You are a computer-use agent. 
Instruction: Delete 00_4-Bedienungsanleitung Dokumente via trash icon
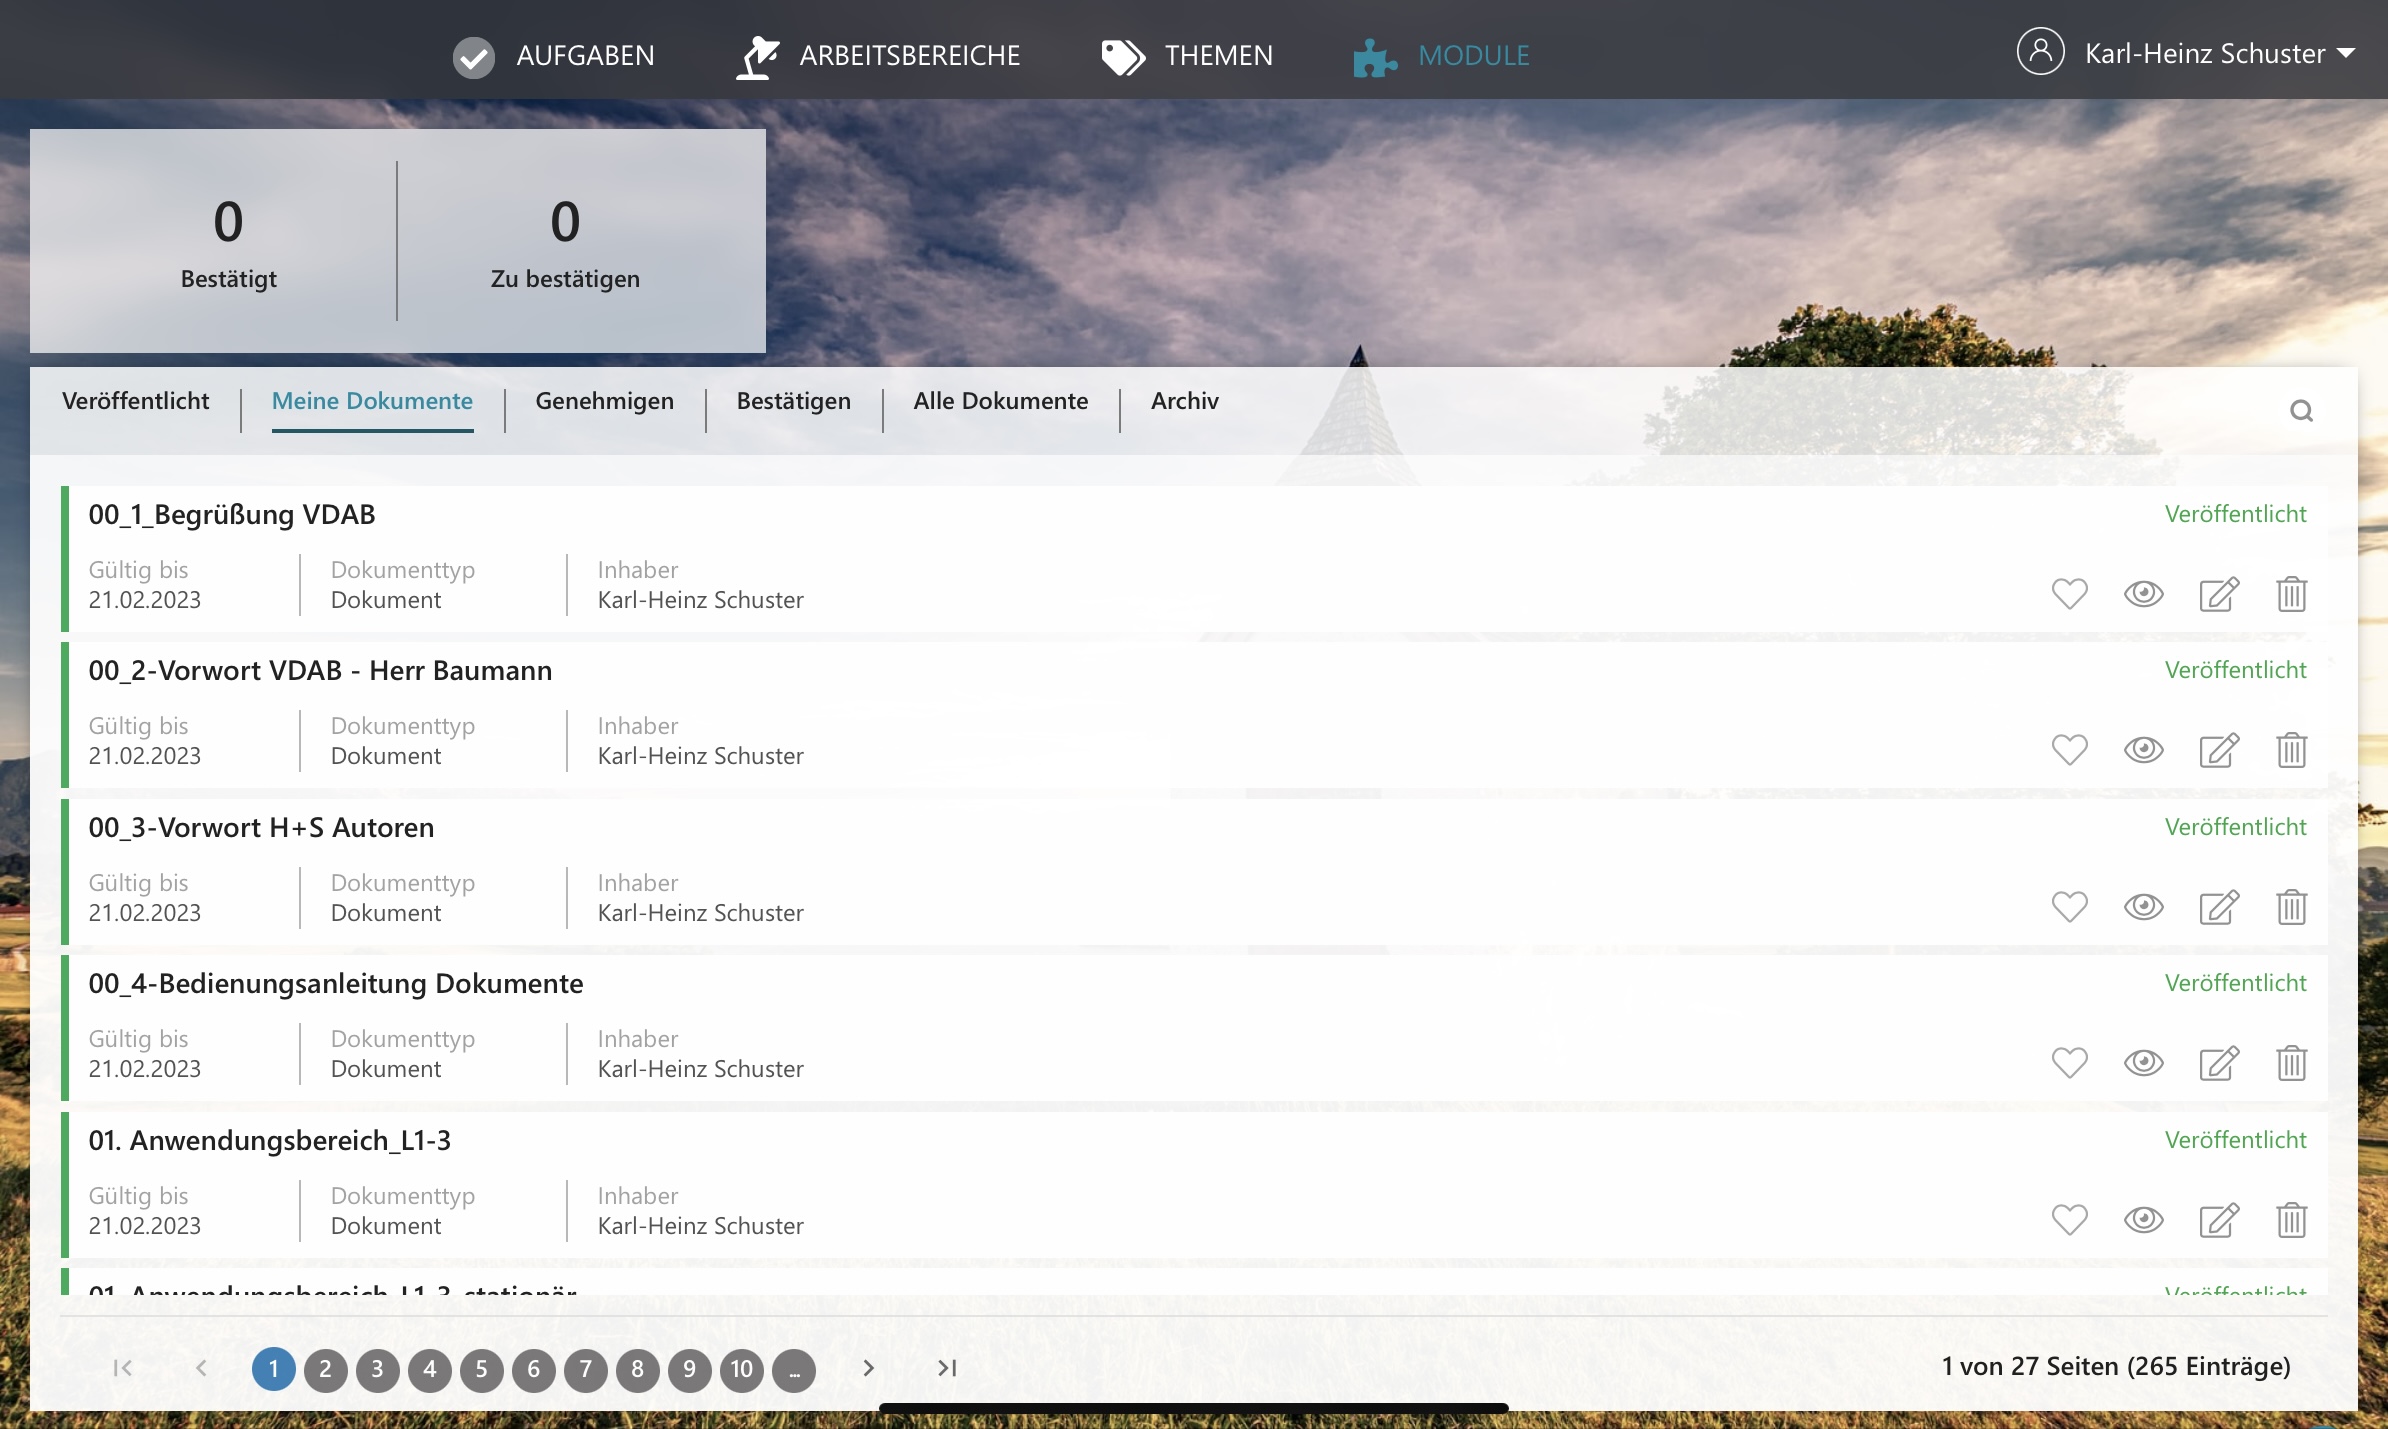coord(2291,1063)
